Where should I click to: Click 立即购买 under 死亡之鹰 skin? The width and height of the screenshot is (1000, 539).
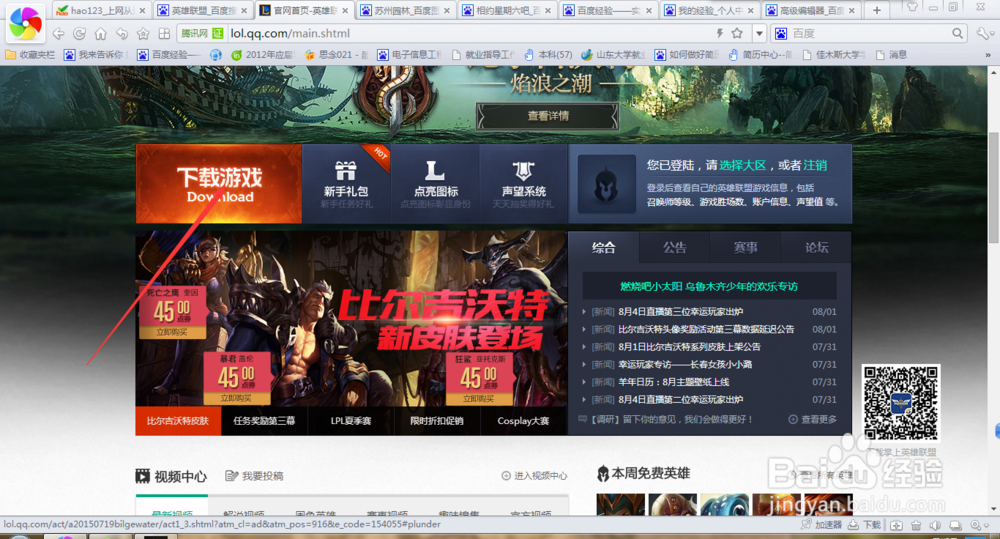(172, 332)
